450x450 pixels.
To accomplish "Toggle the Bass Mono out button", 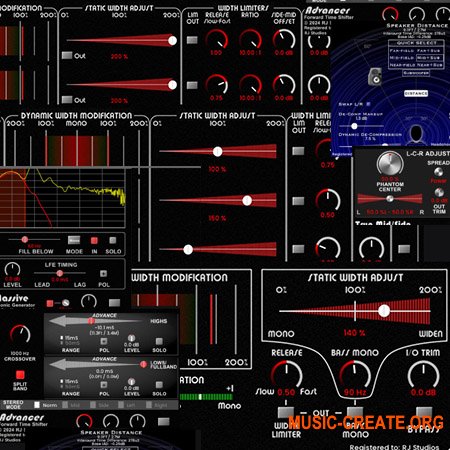I will (355, 412).
